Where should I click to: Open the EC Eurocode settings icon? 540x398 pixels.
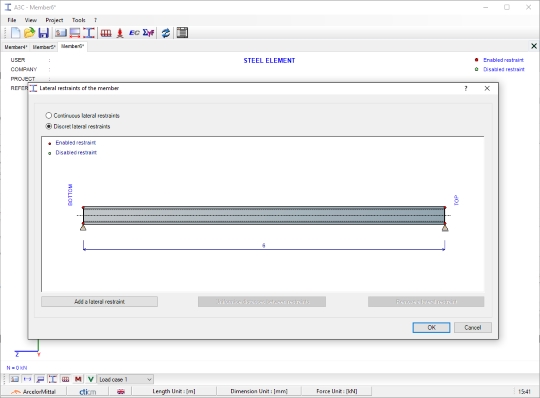[x=134, y=33]
